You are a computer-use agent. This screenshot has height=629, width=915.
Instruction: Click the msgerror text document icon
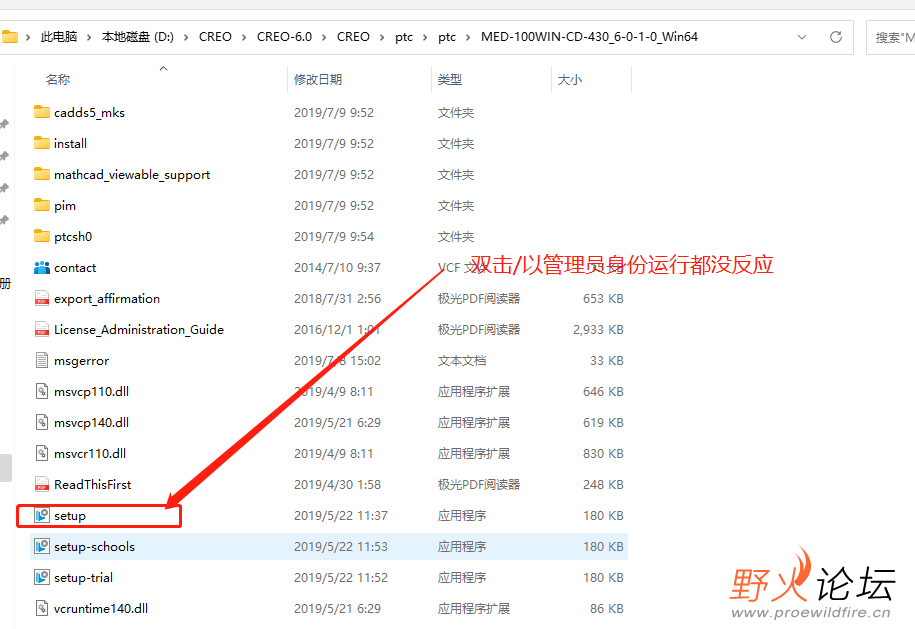point(41,360)
